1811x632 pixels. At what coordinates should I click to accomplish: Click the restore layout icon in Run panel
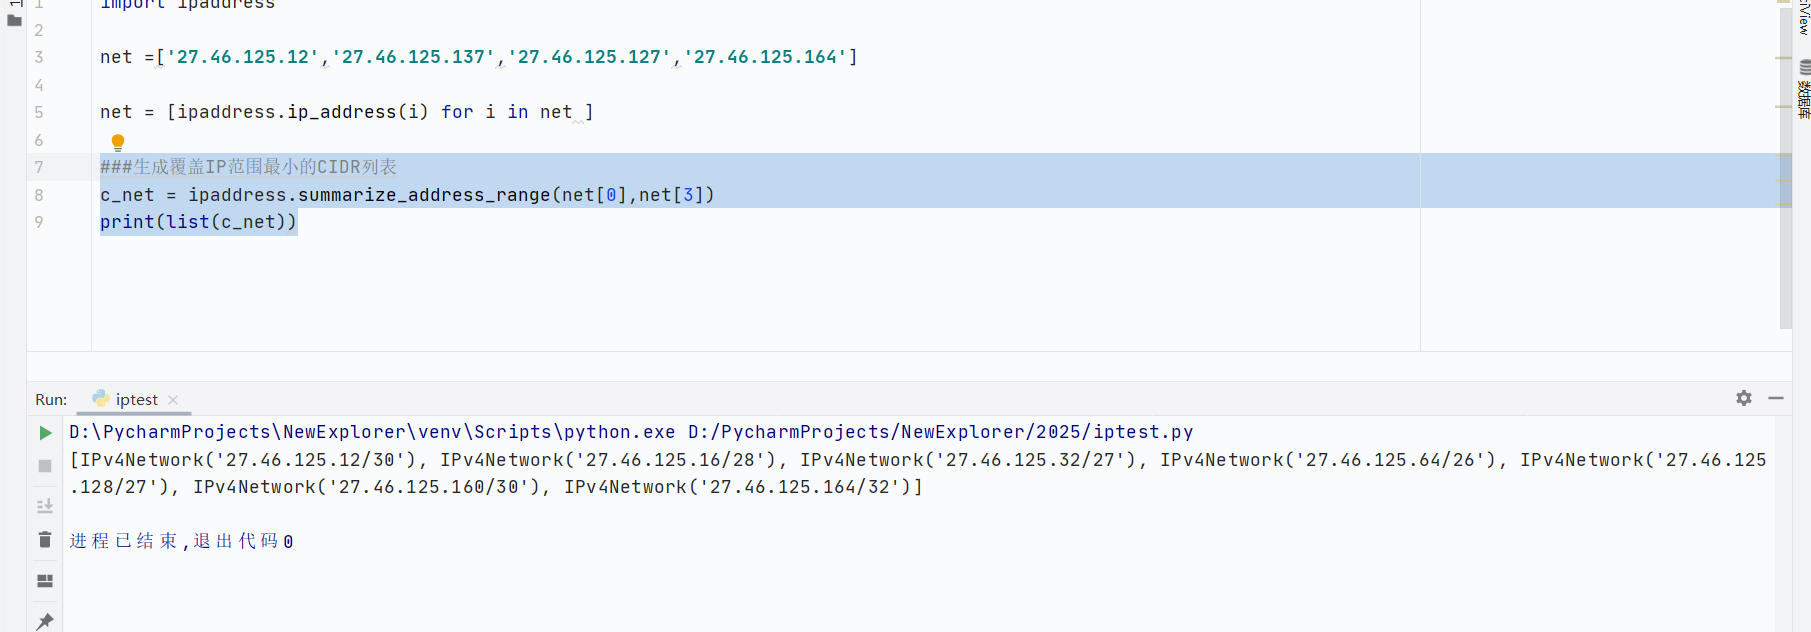tap(45, 581)
